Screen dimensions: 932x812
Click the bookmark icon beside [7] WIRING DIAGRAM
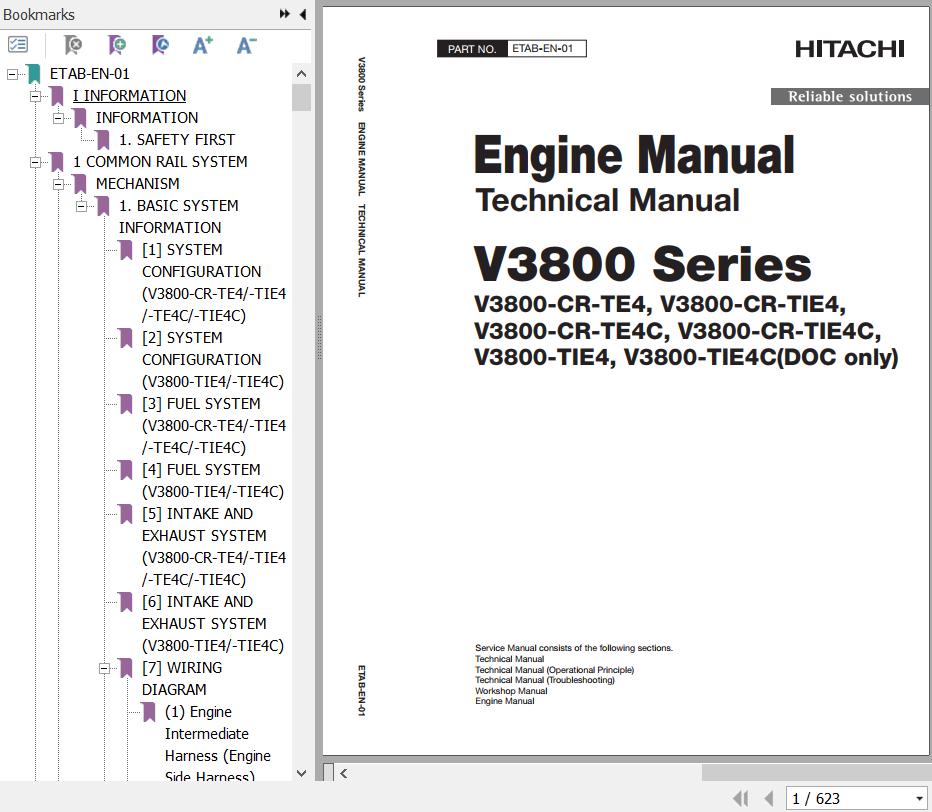coord(126,668)
